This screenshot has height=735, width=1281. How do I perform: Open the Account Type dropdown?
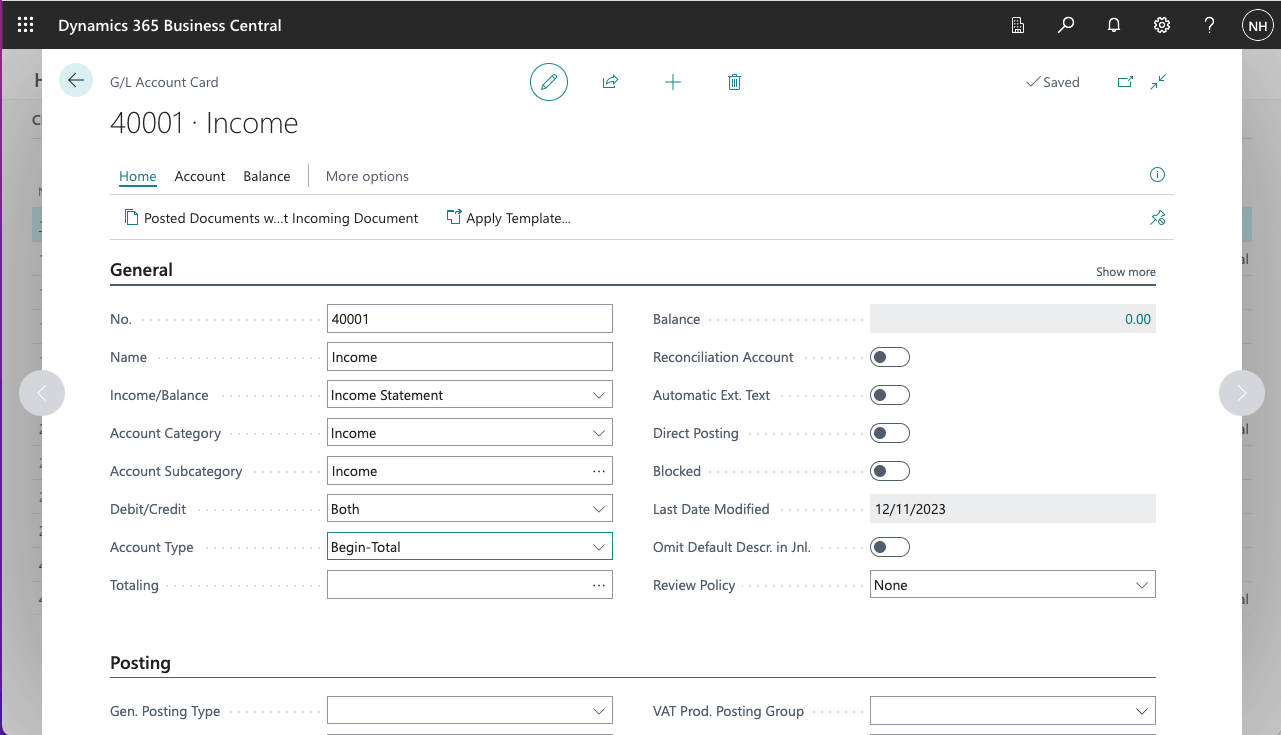pos(469,547)
